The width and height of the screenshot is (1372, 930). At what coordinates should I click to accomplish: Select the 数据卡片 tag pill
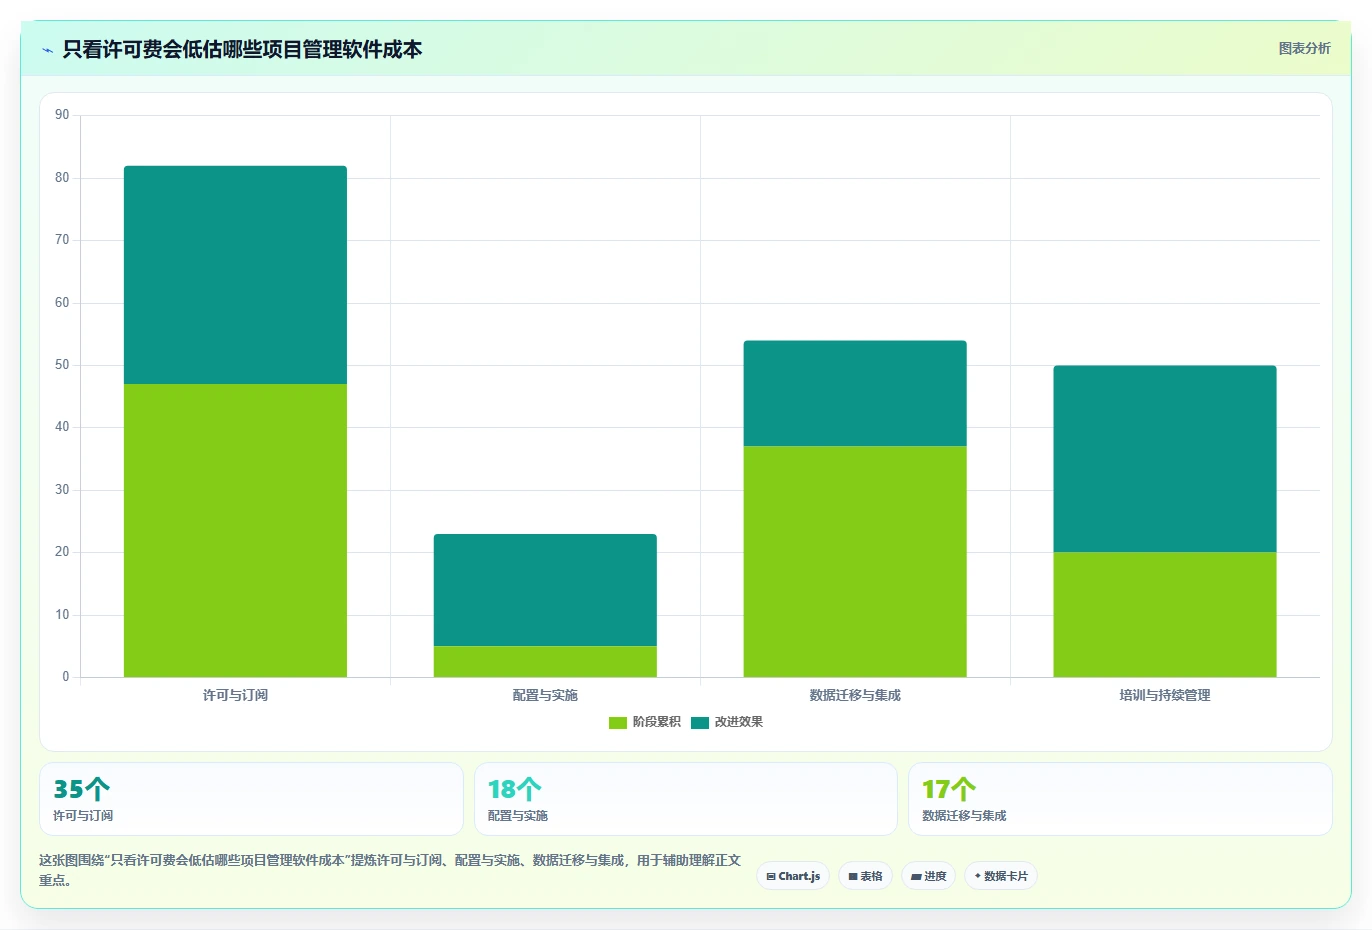[x=1001, y=876]
